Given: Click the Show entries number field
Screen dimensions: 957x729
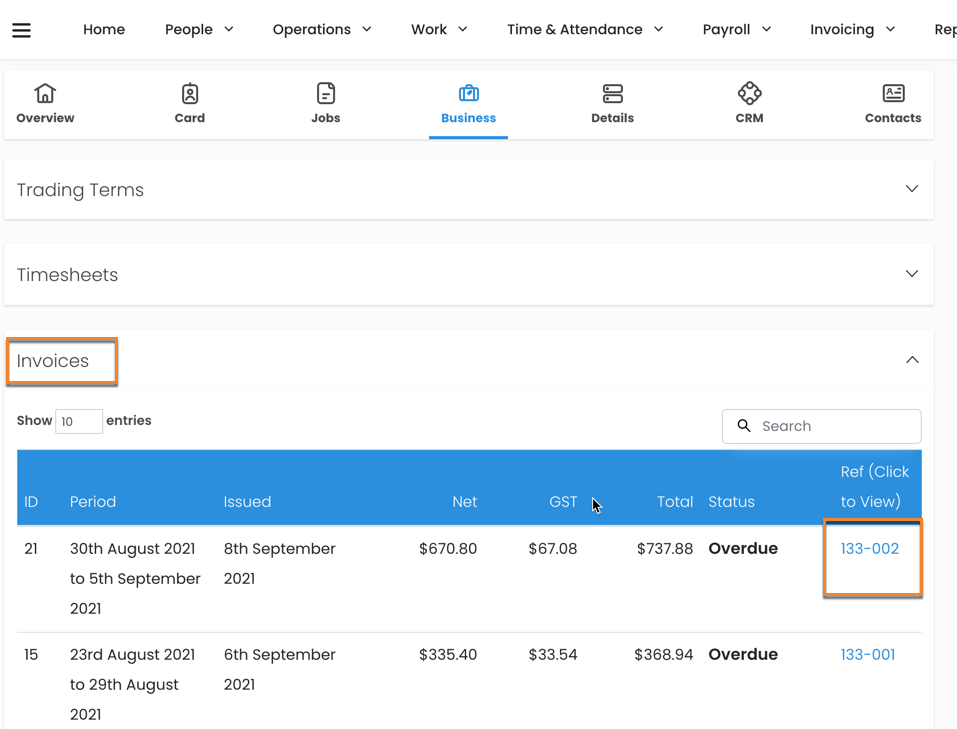Looking at the screenshot, I should point(78,422).
